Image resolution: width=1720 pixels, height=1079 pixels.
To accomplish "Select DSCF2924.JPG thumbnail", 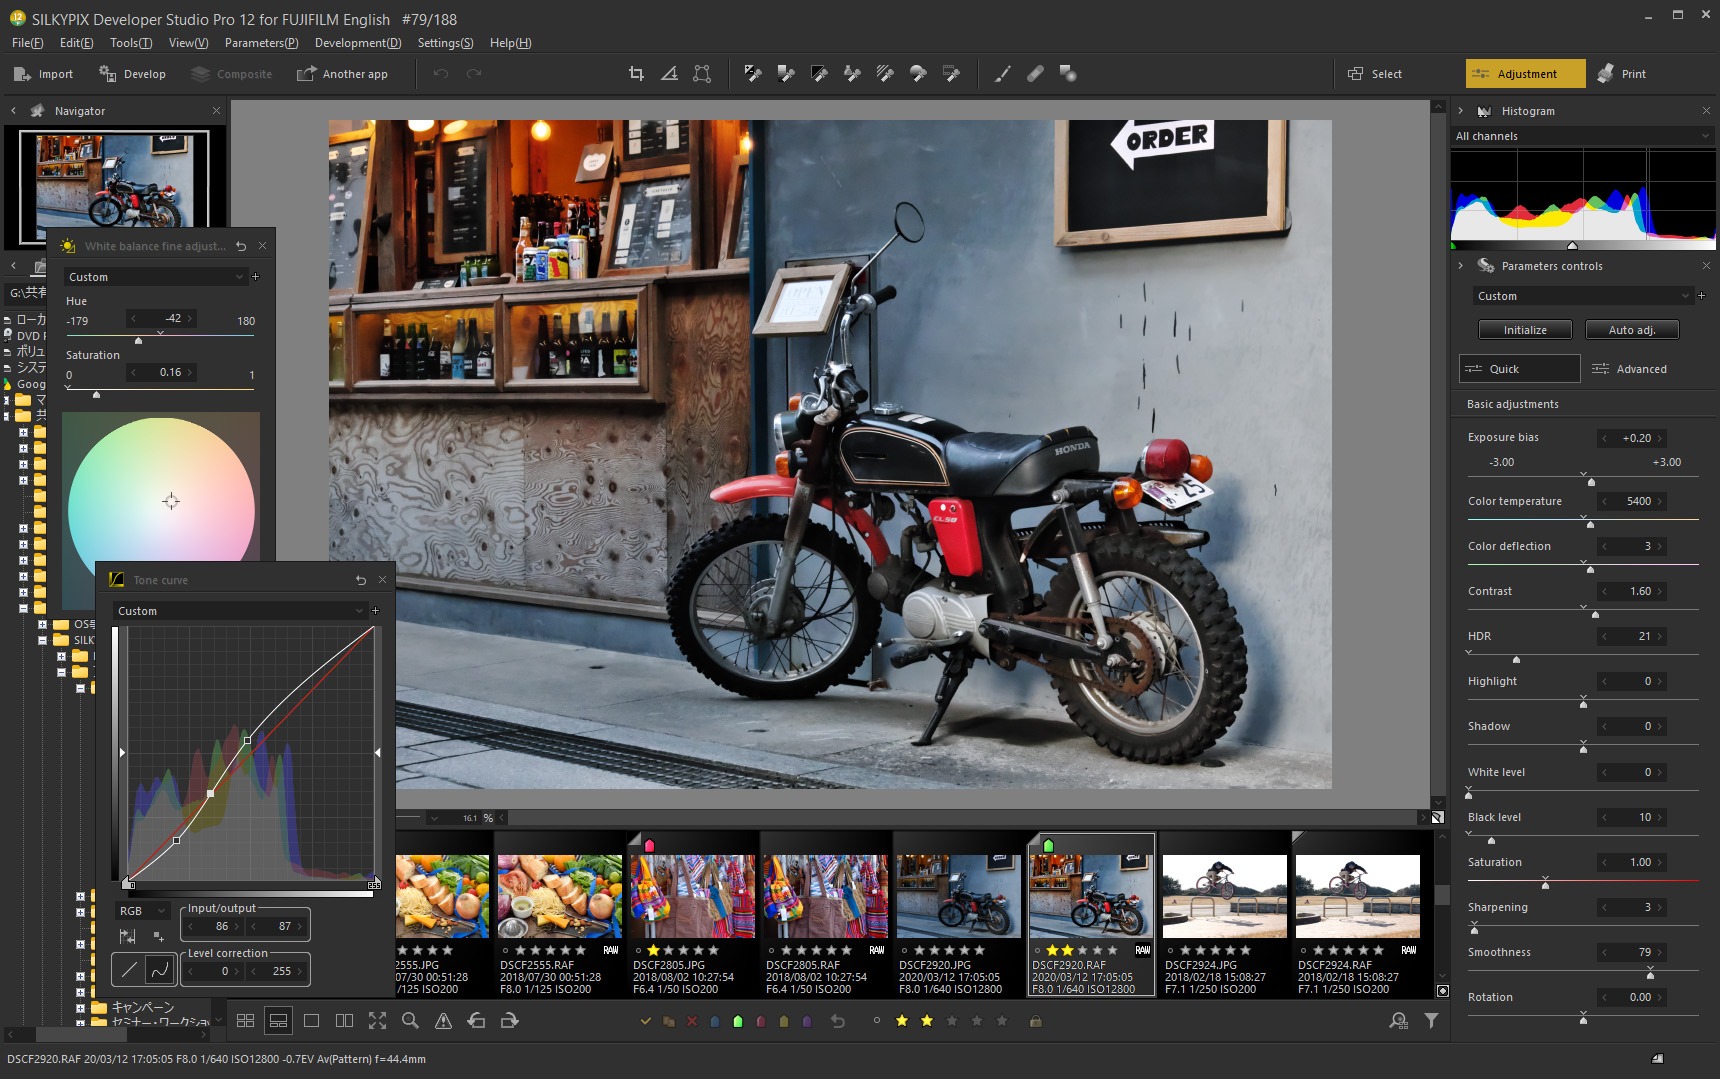I will (1225, 915).
